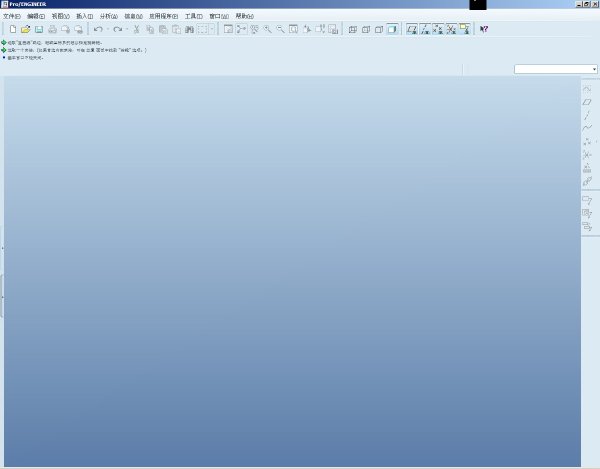Click the Print toolbar icon
The height and width of the screenshot is (469, 600).
52,29
